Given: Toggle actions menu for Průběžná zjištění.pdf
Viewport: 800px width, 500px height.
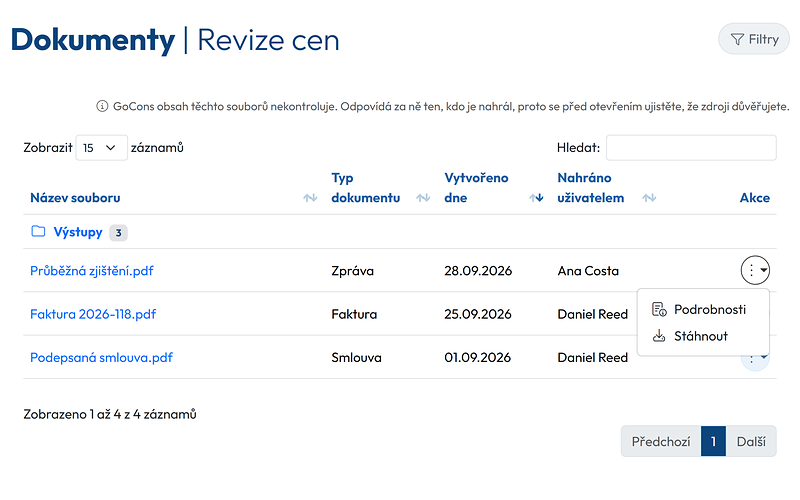Looking at the screenshot, I should pyautogui.click(x=755, y=270).
